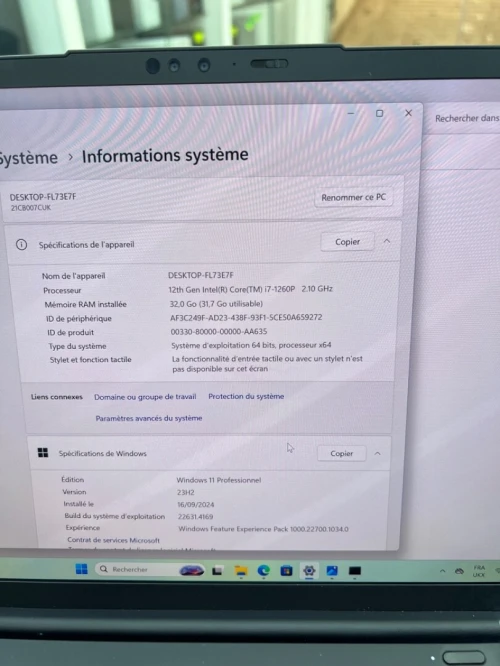Image resolution: width=500 pixels, height=666 pixels.
Task: Open Protection du système link
Action: [x=246, y=396]
